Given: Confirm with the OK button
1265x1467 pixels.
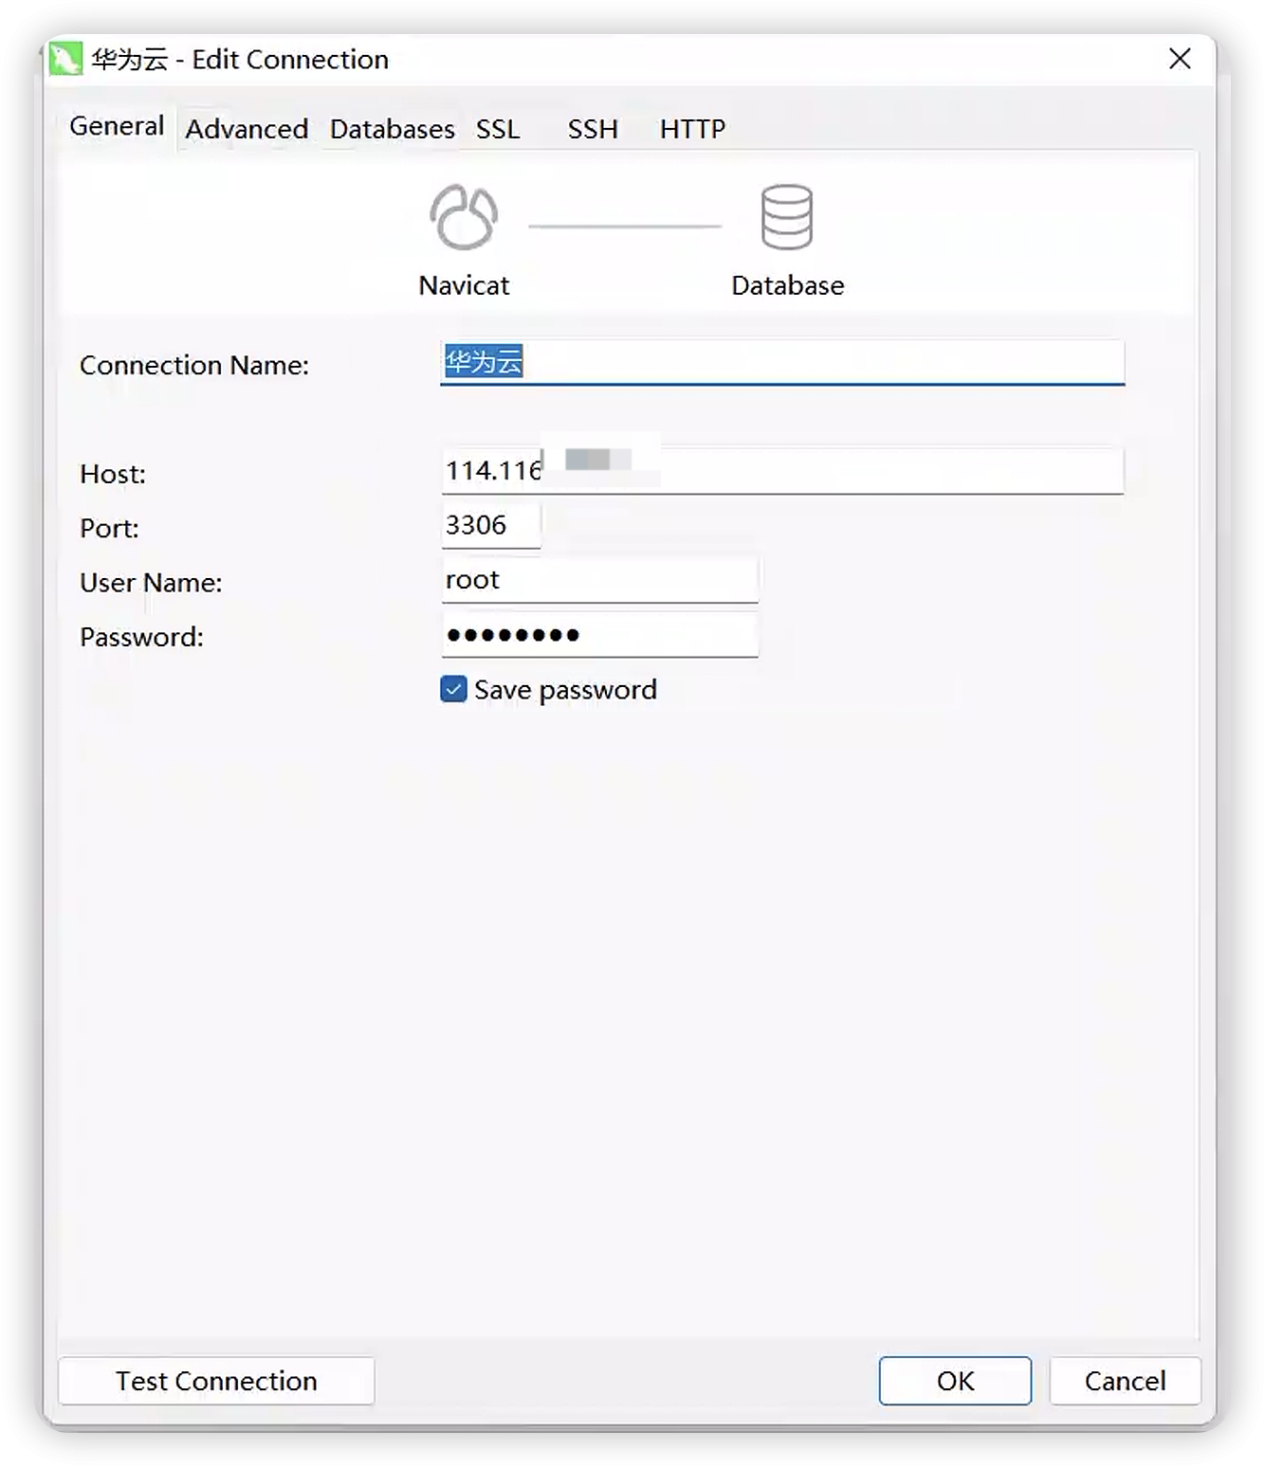Looking at the screenshot, I should [x=955, y=1381].
